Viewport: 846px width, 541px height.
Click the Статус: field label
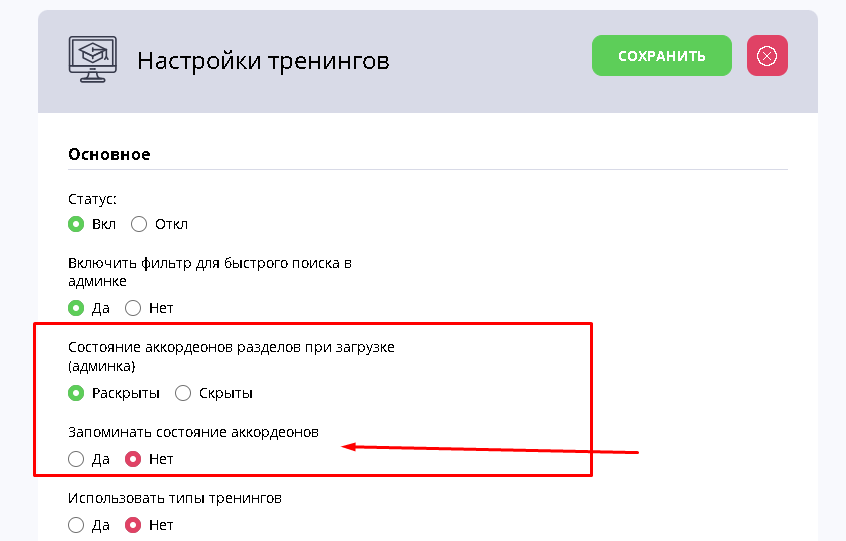point(92,199)
